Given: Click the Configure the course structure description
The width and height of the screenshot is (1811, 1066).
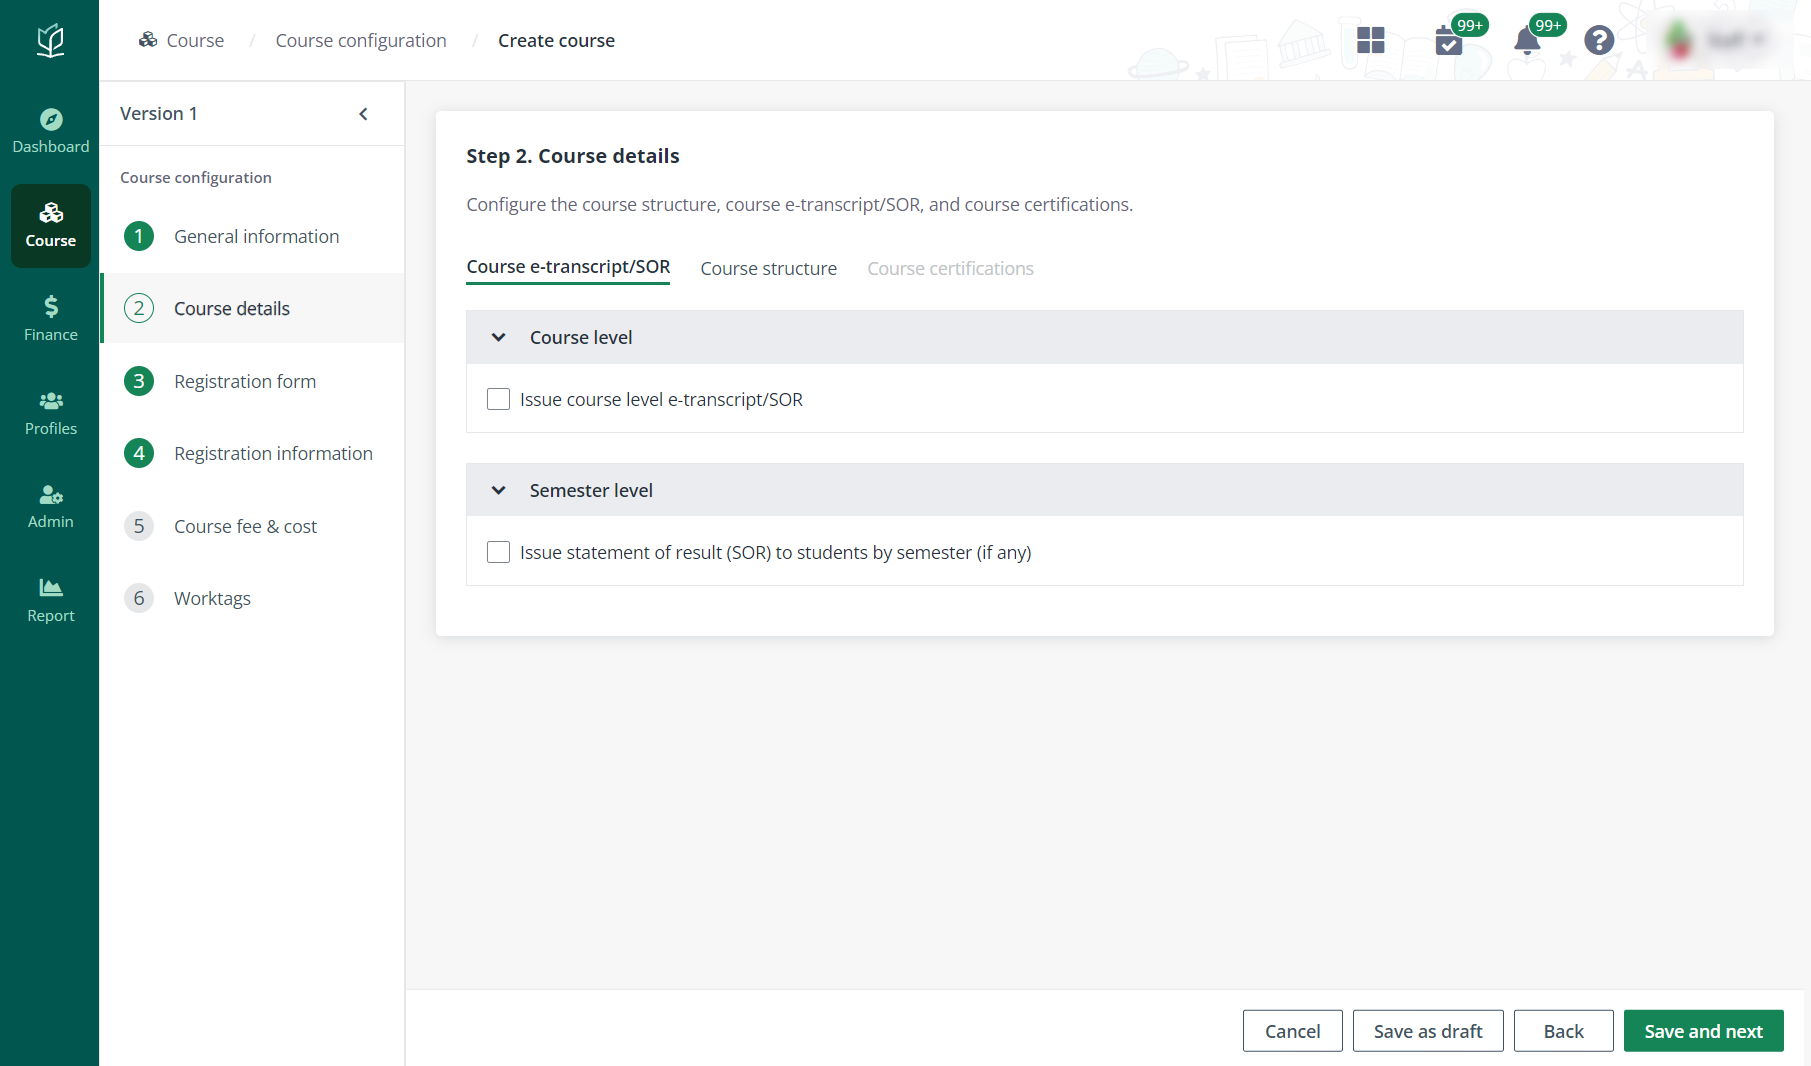Looking at the screenshot, I should [x=799, y=205].
